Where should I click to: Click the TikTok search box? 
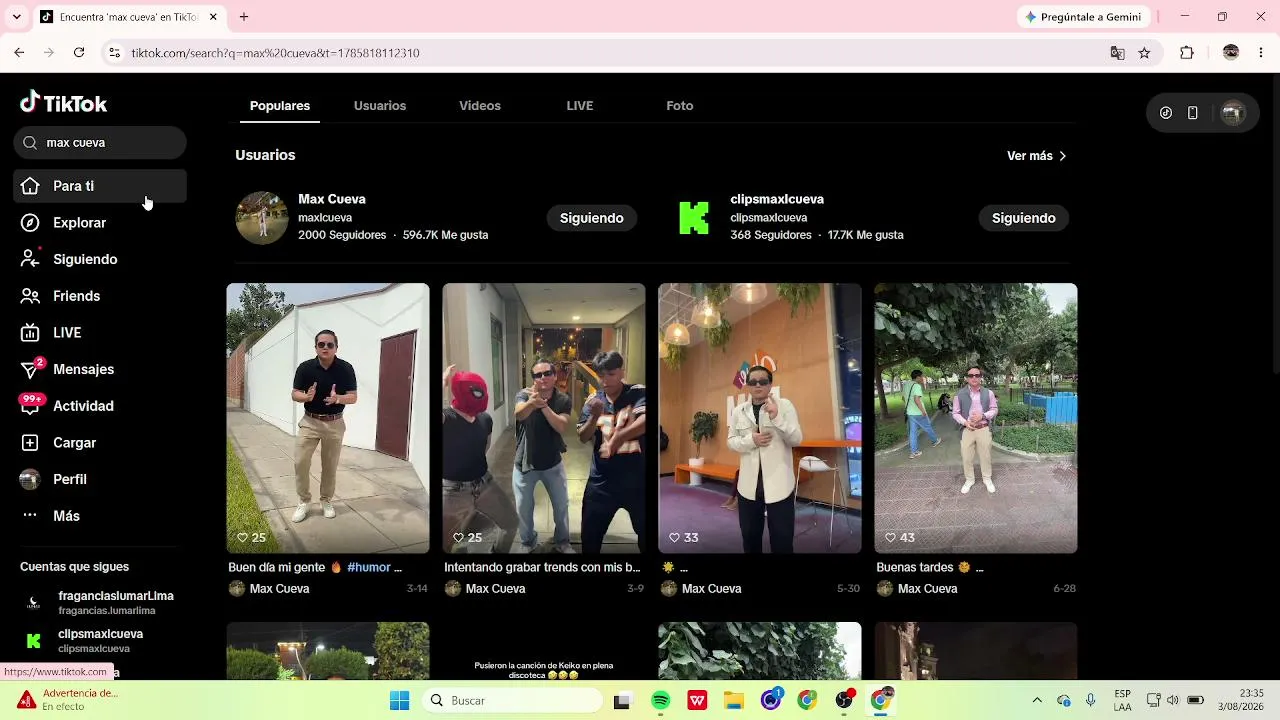(x=100, y=143)
